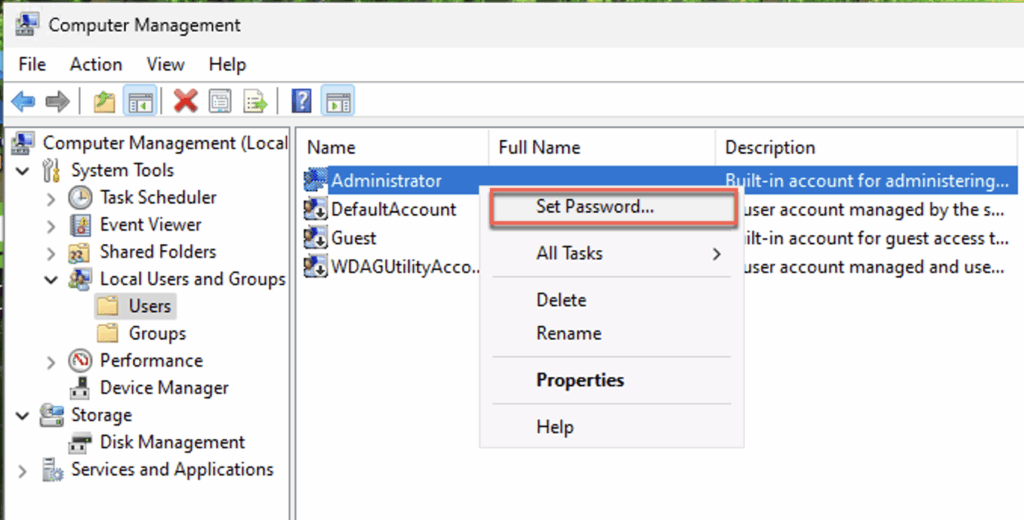Select the Guest user account row
This screenshot has width=1024, height=520.
[x=353, y=238]
